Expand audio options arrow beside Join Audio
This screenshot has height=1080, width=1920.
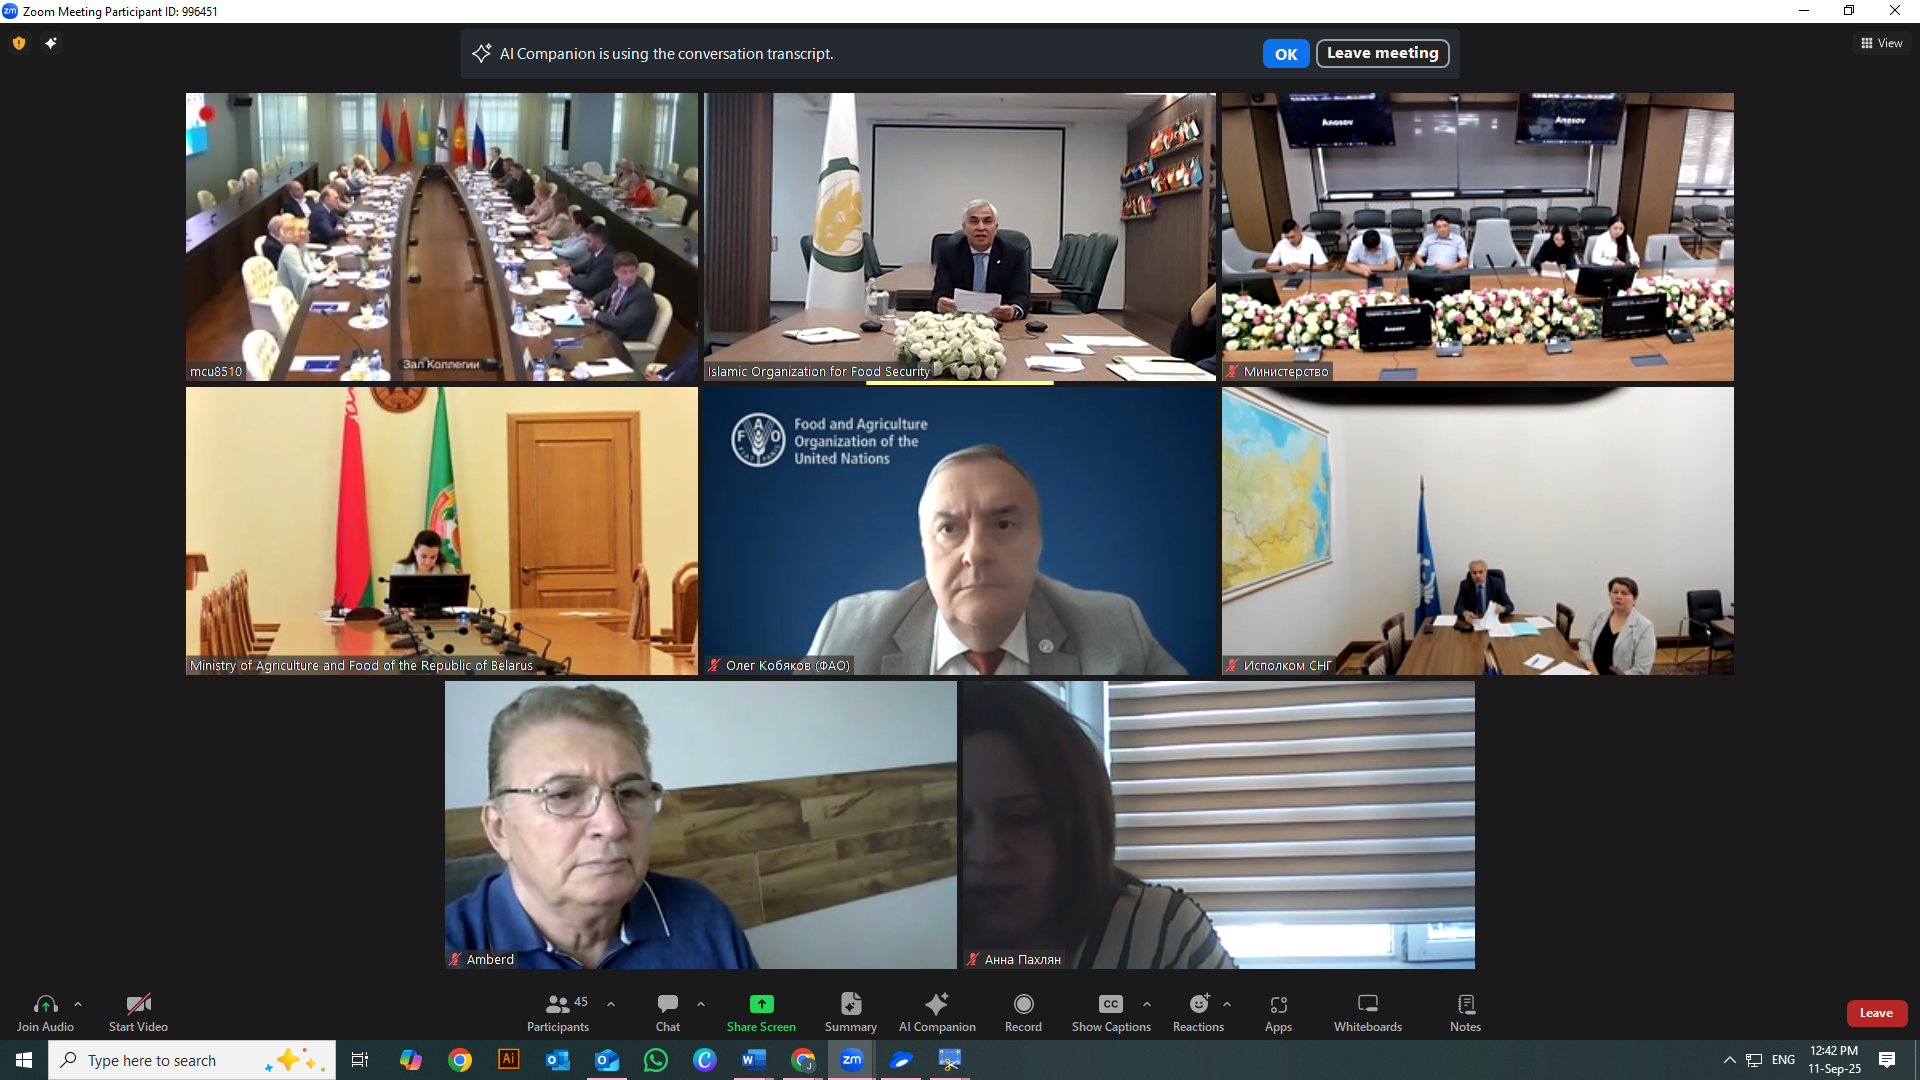click(x=78, y=1003)
